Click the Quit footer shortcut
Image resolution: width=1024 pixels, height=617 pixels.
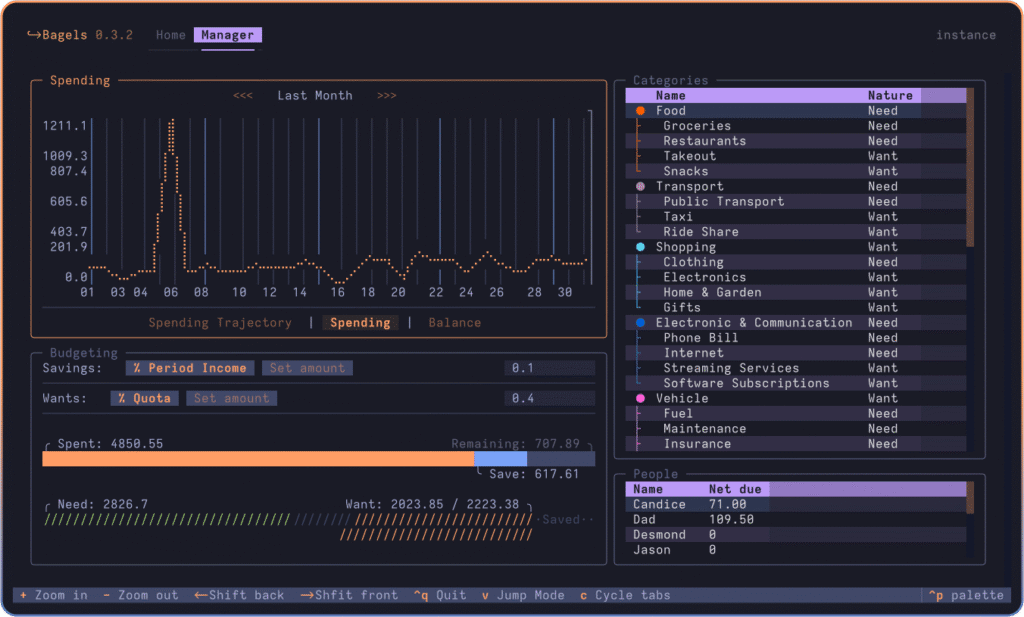tap(440, 595)
